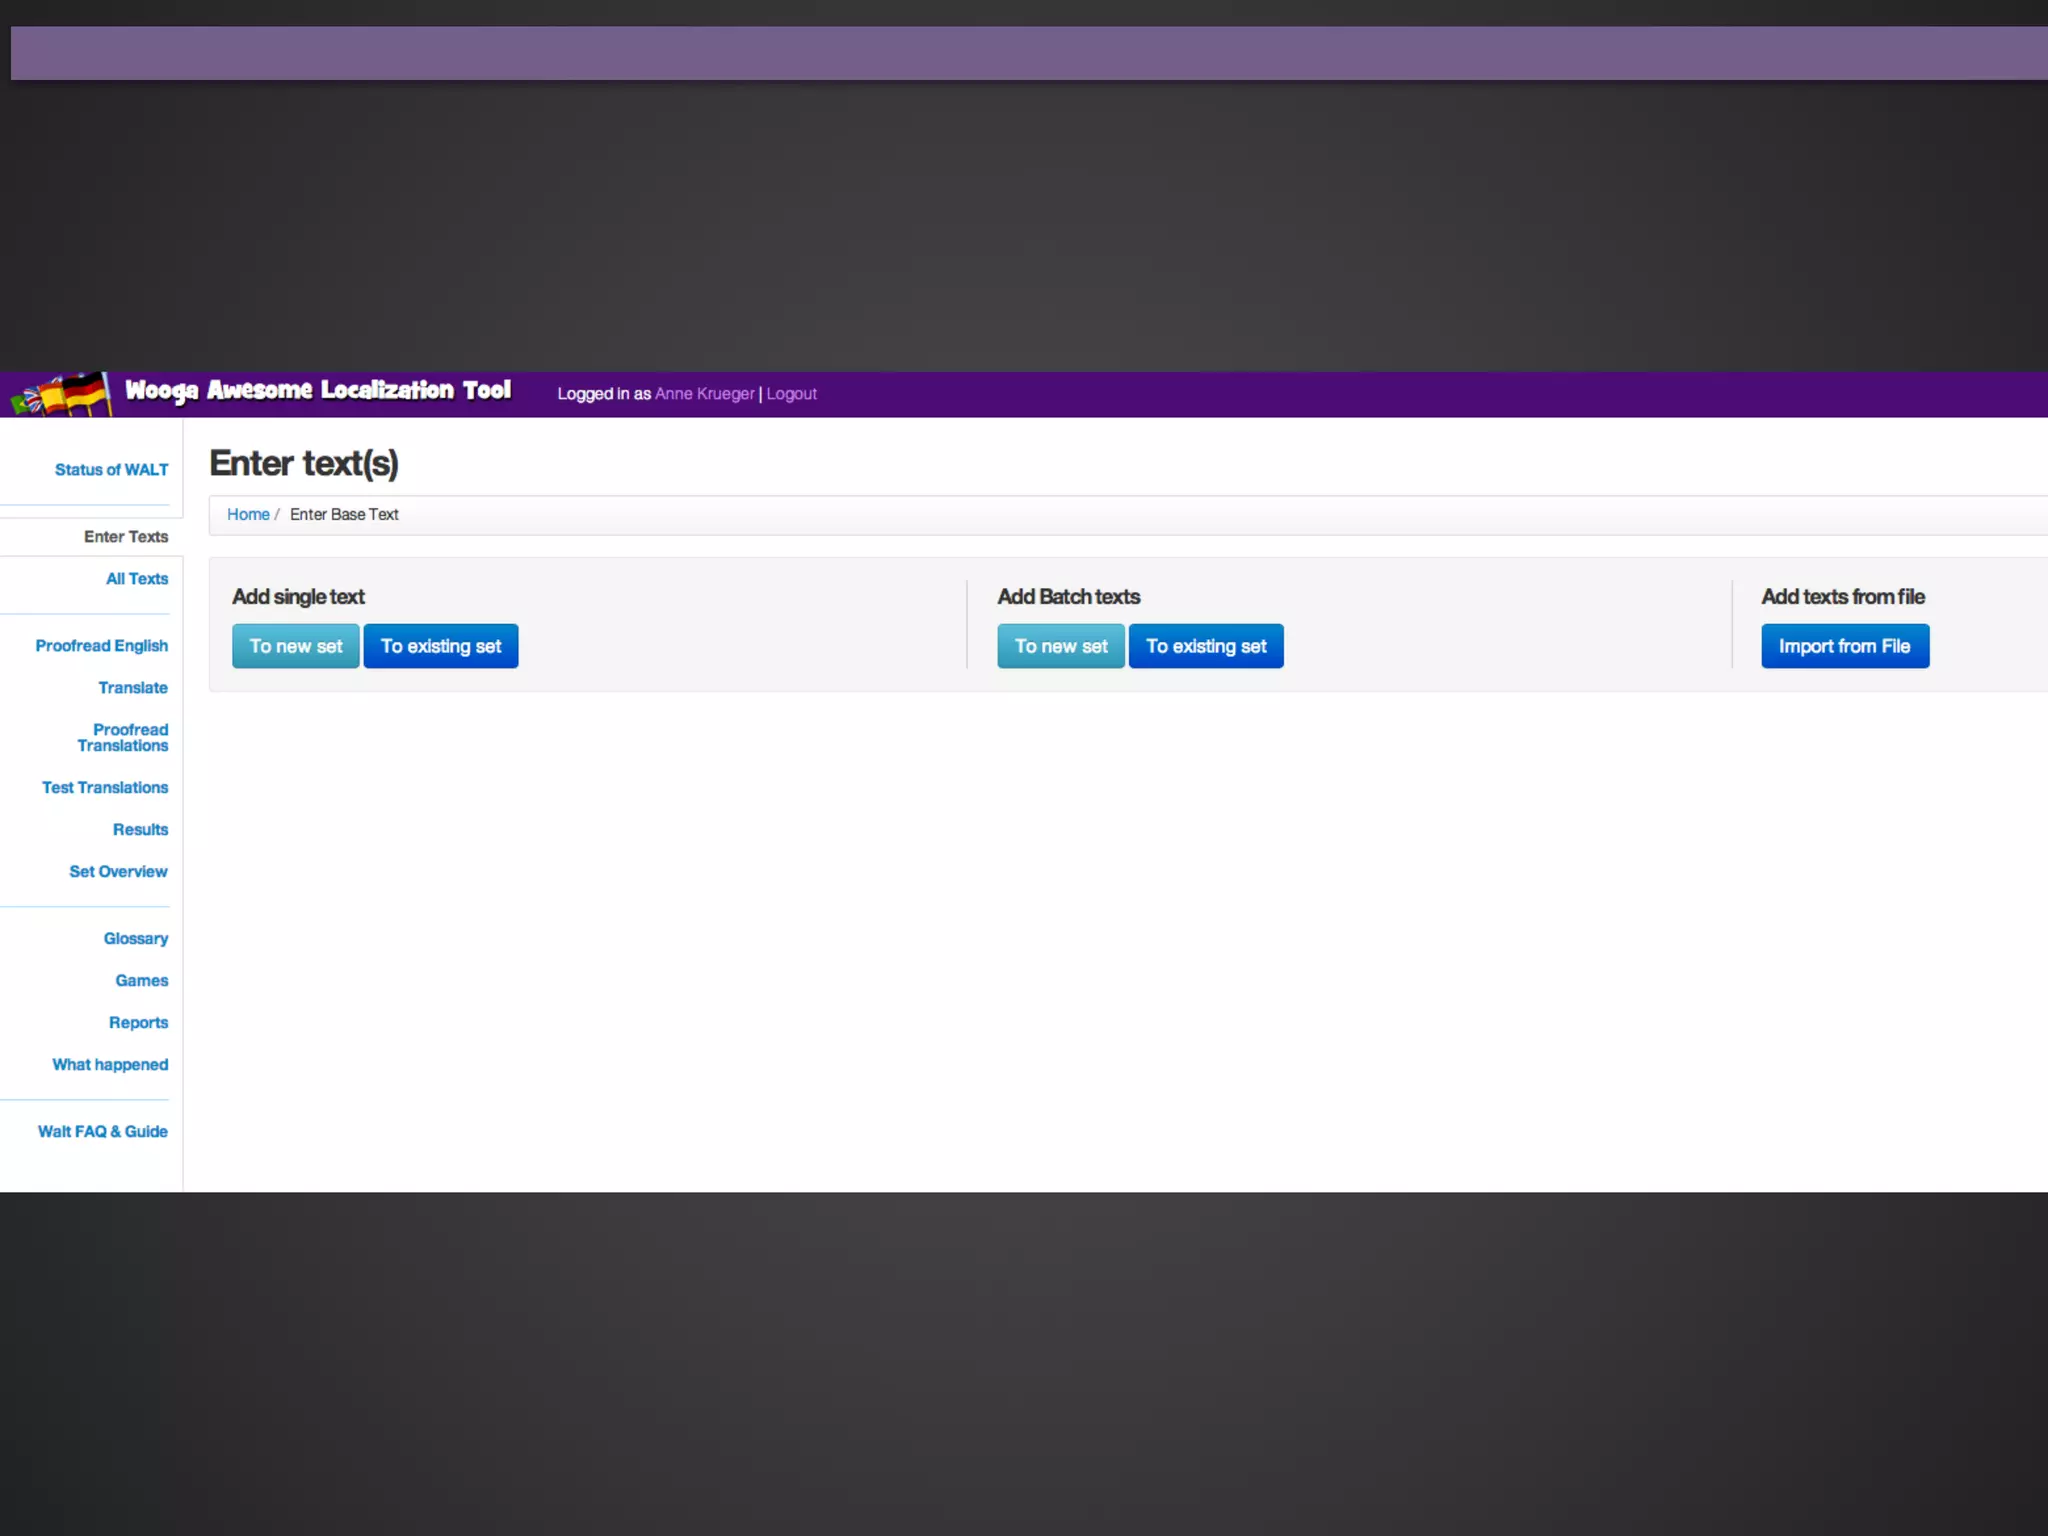2048x1536 pixels.
Task: Add Batch texts To existing set
Action: pyautogui.click(x=1205, y=647)
